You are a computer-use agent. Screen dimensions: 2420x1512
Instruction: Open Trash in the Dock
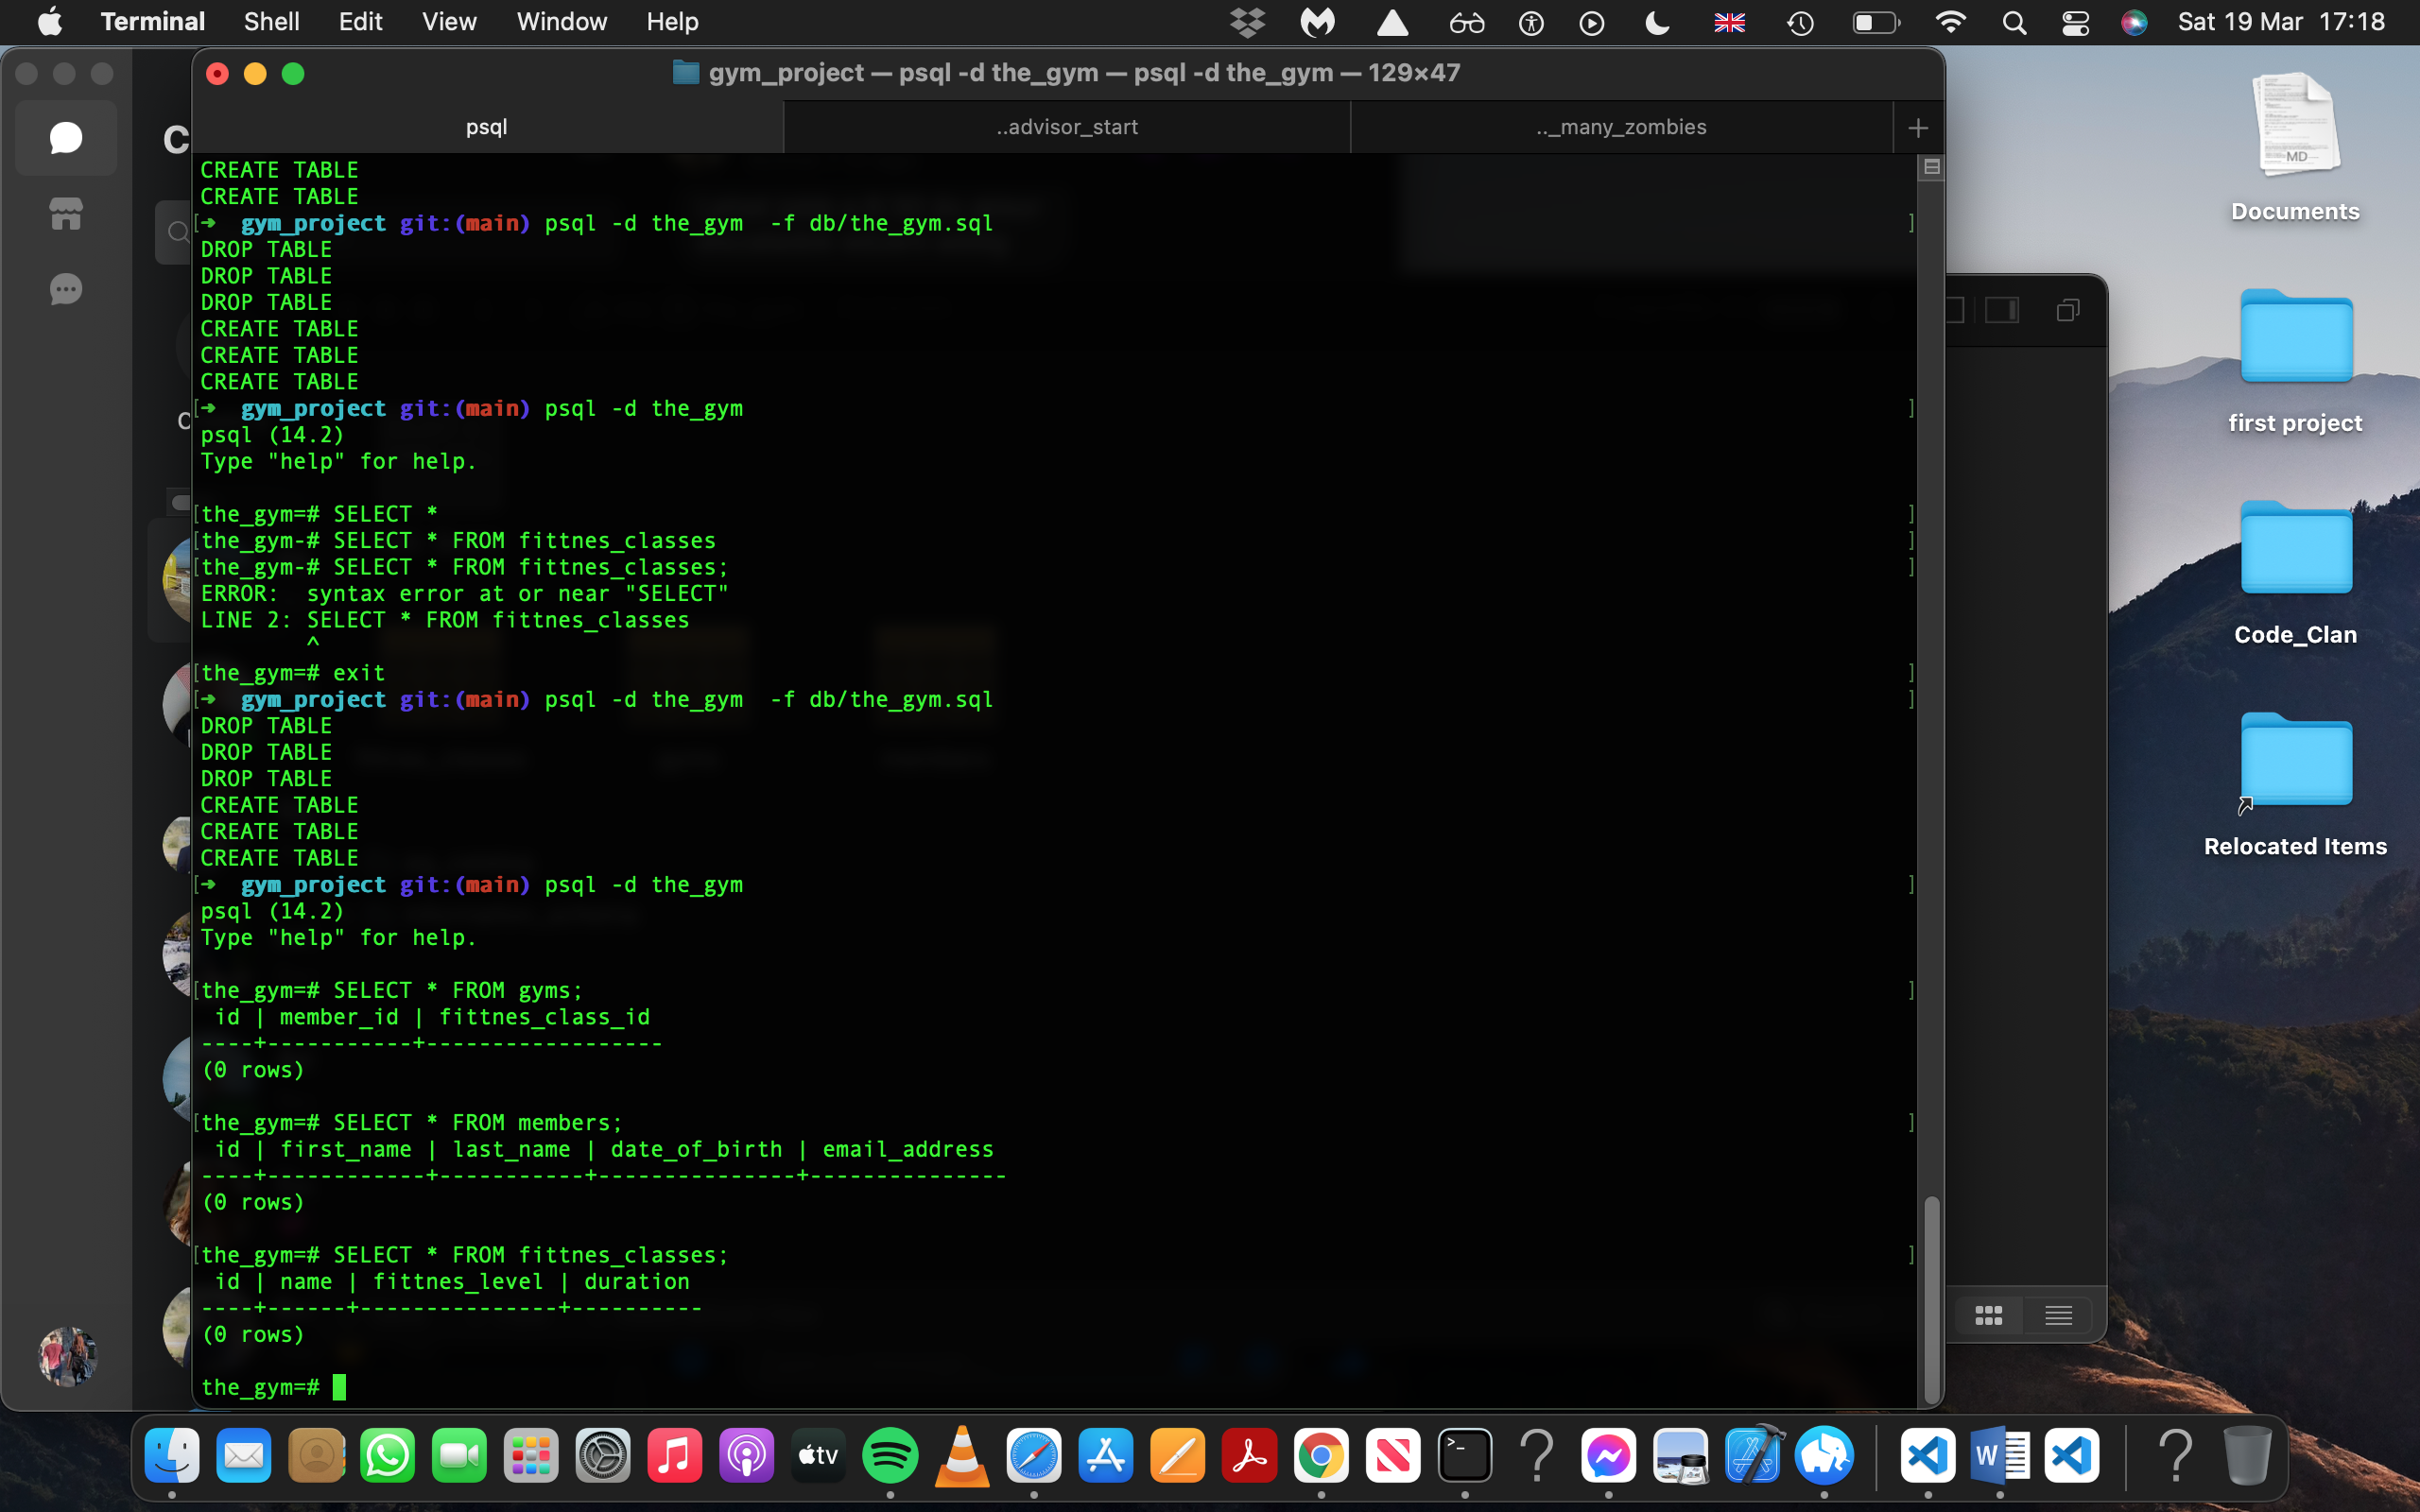(2247, 1455)
